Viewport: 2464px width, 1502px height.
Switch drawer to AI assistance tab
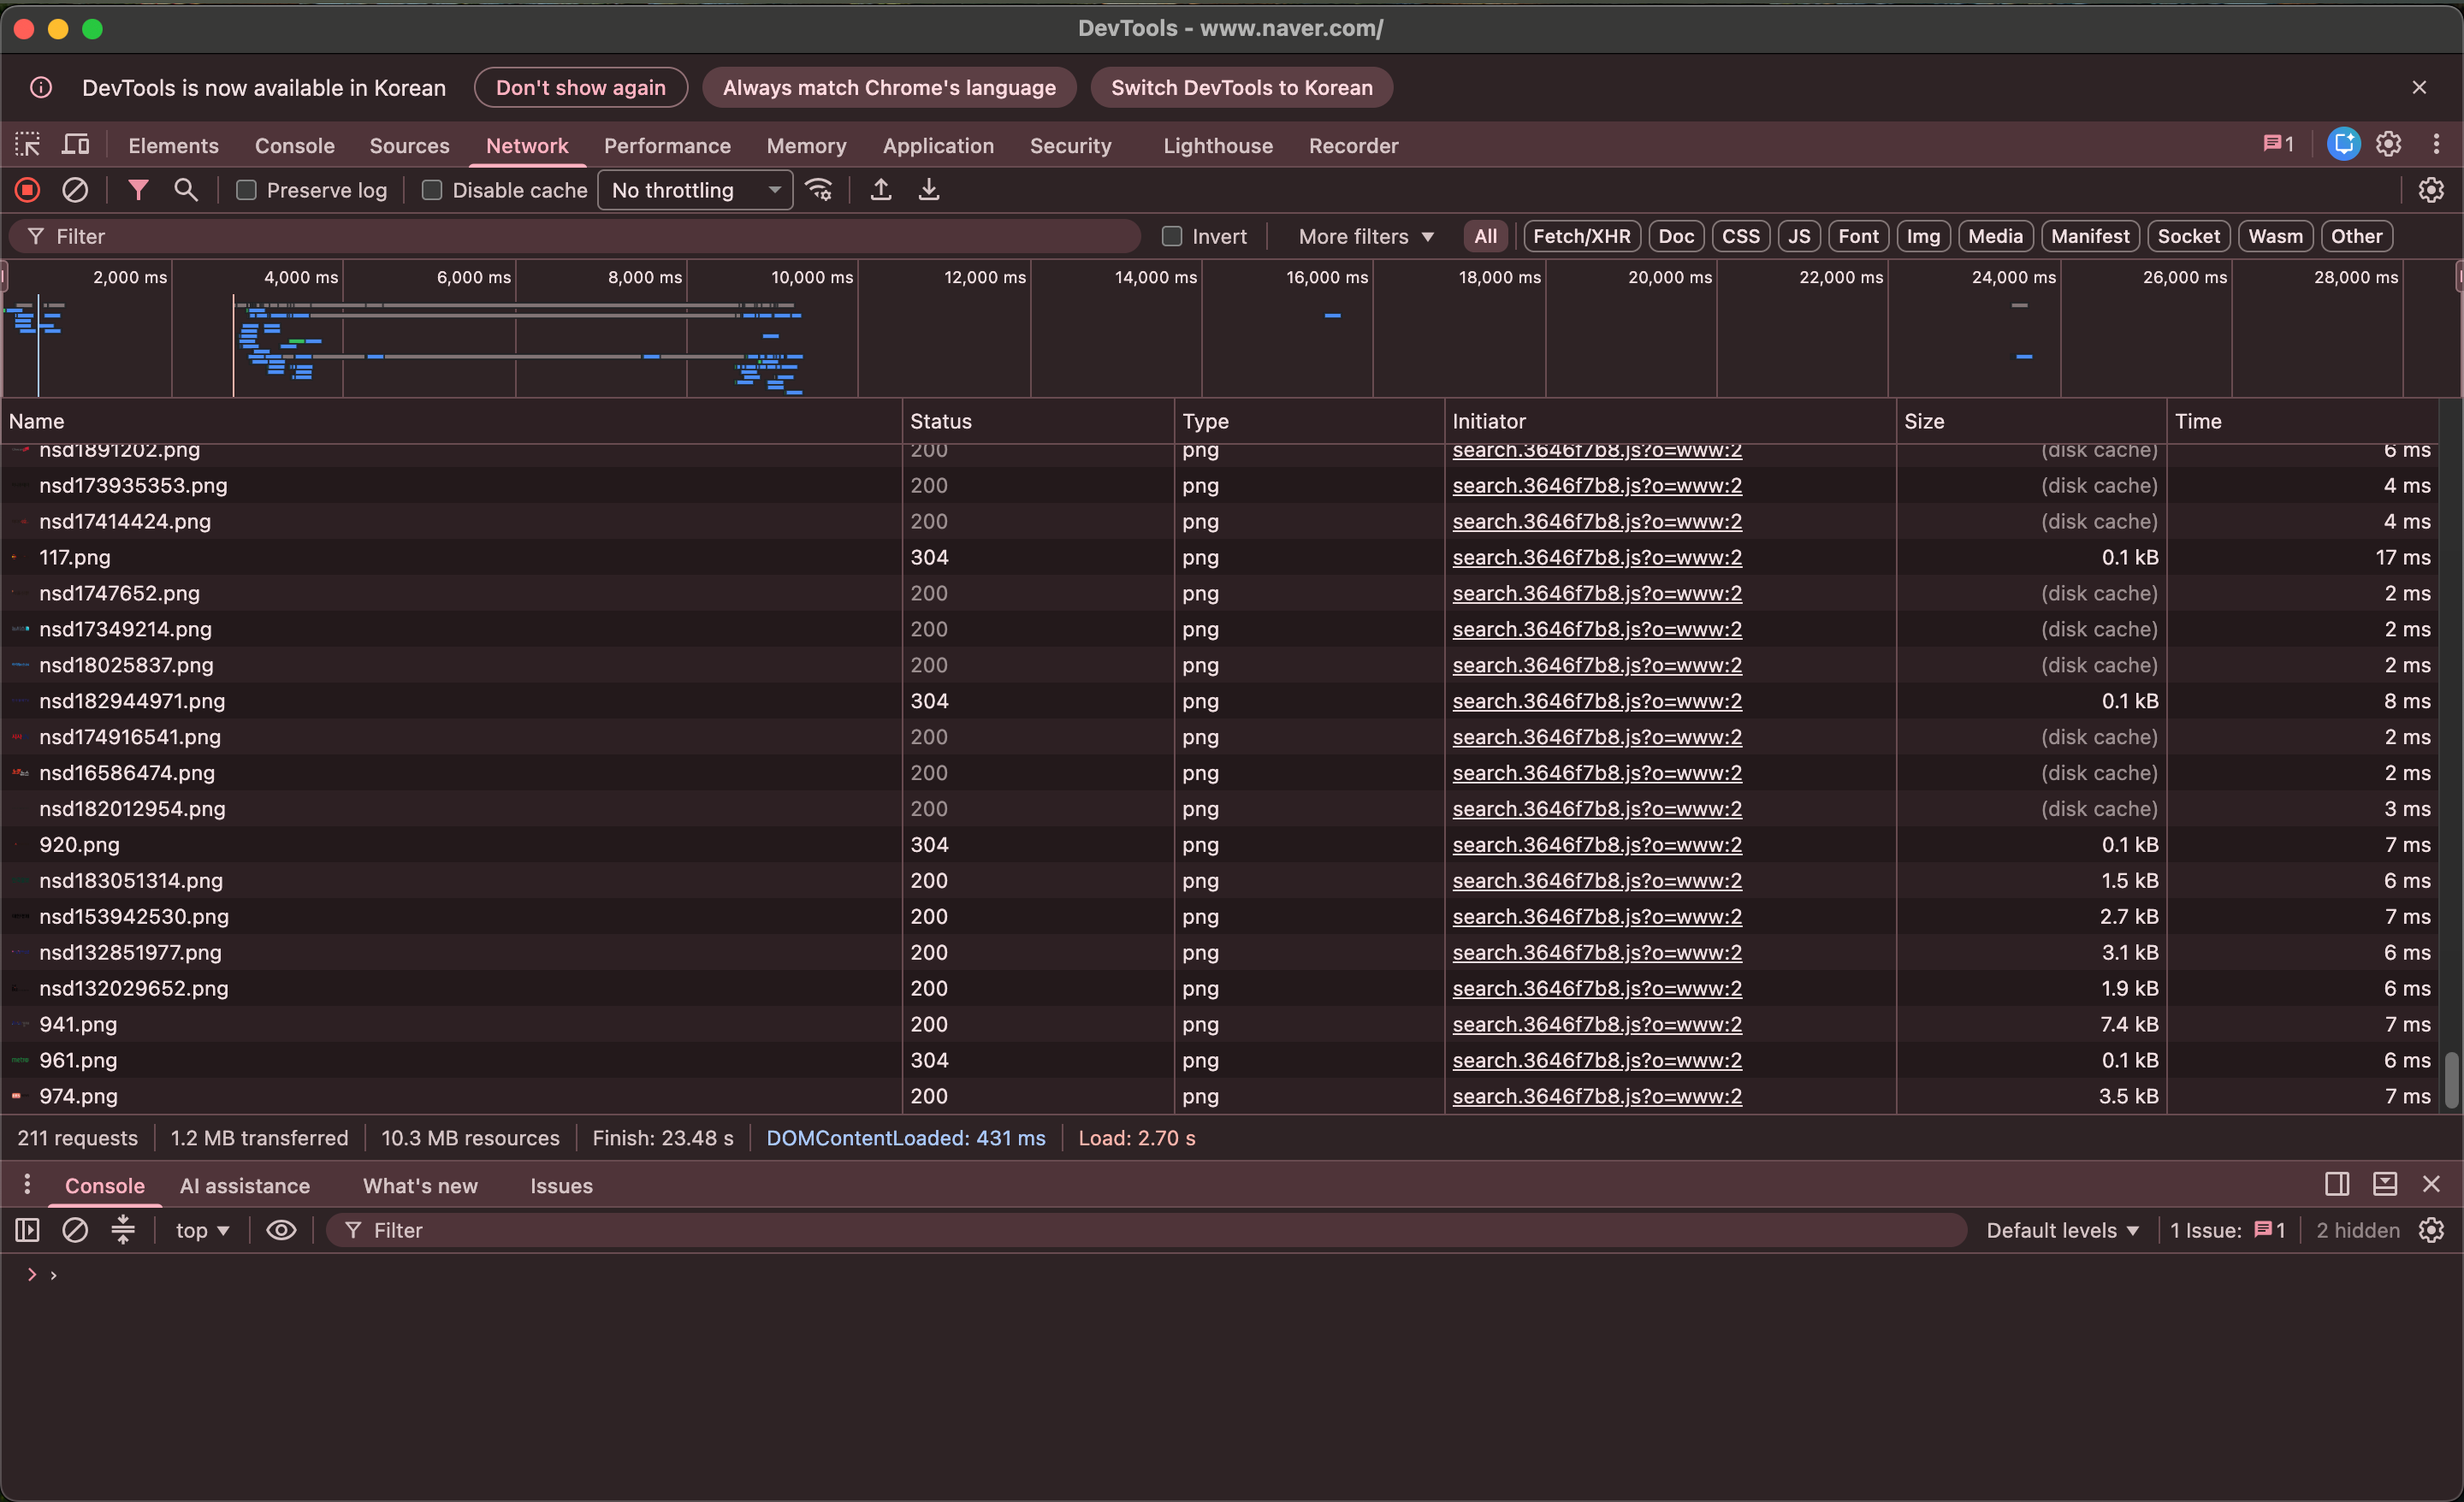pos(245,1185)
